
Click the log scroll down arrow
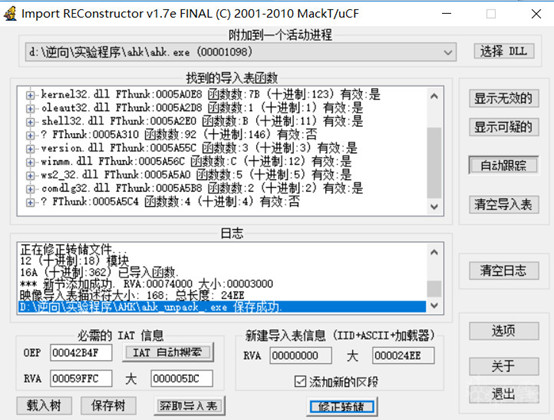pyautogui.click(x=434, y=305)
